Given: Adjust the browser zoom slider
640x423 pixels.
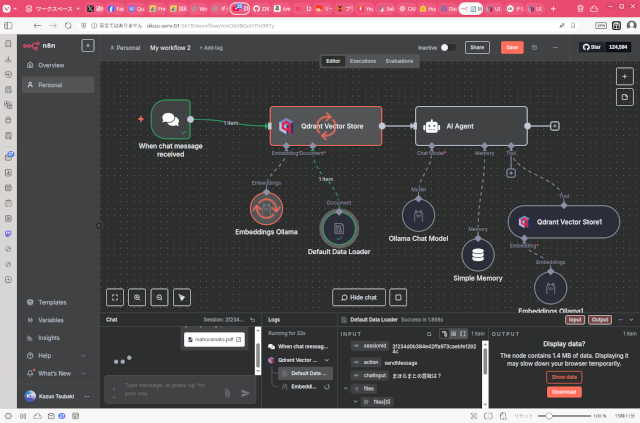Looking at the screenshot, I should click(x=549, y=416).
